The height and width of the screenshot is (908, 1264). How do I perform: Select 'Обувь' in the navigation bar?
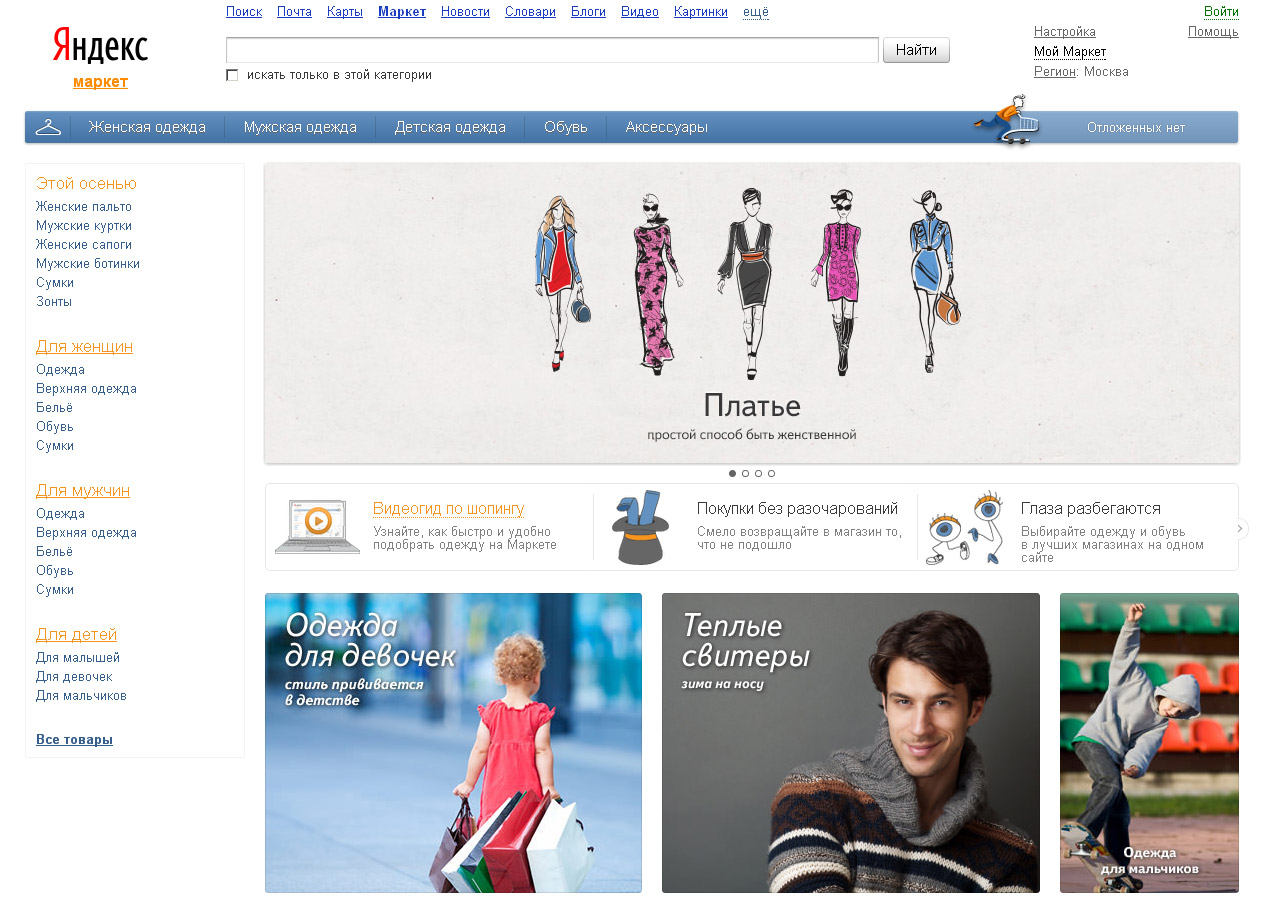tap(565, 127)
